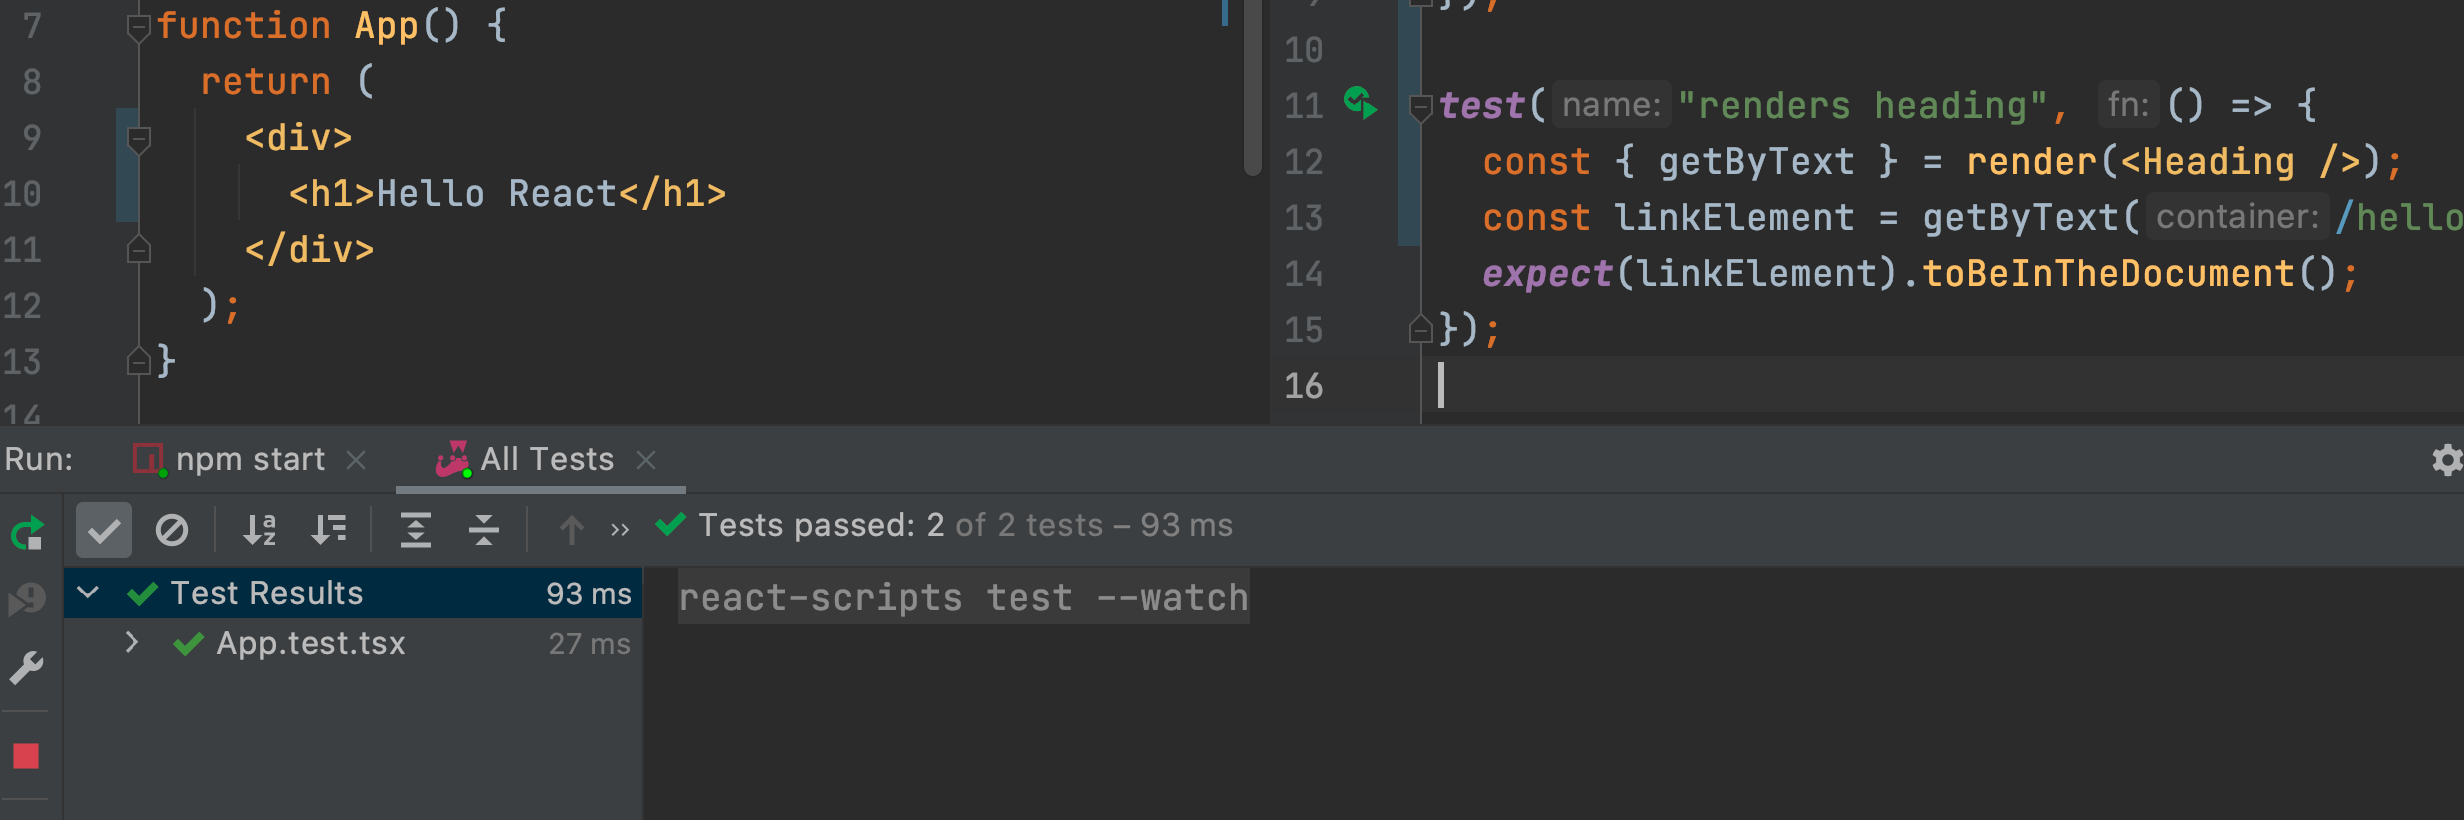
Task: Expand the App.test.tsx node
Action: pos(132,643)
